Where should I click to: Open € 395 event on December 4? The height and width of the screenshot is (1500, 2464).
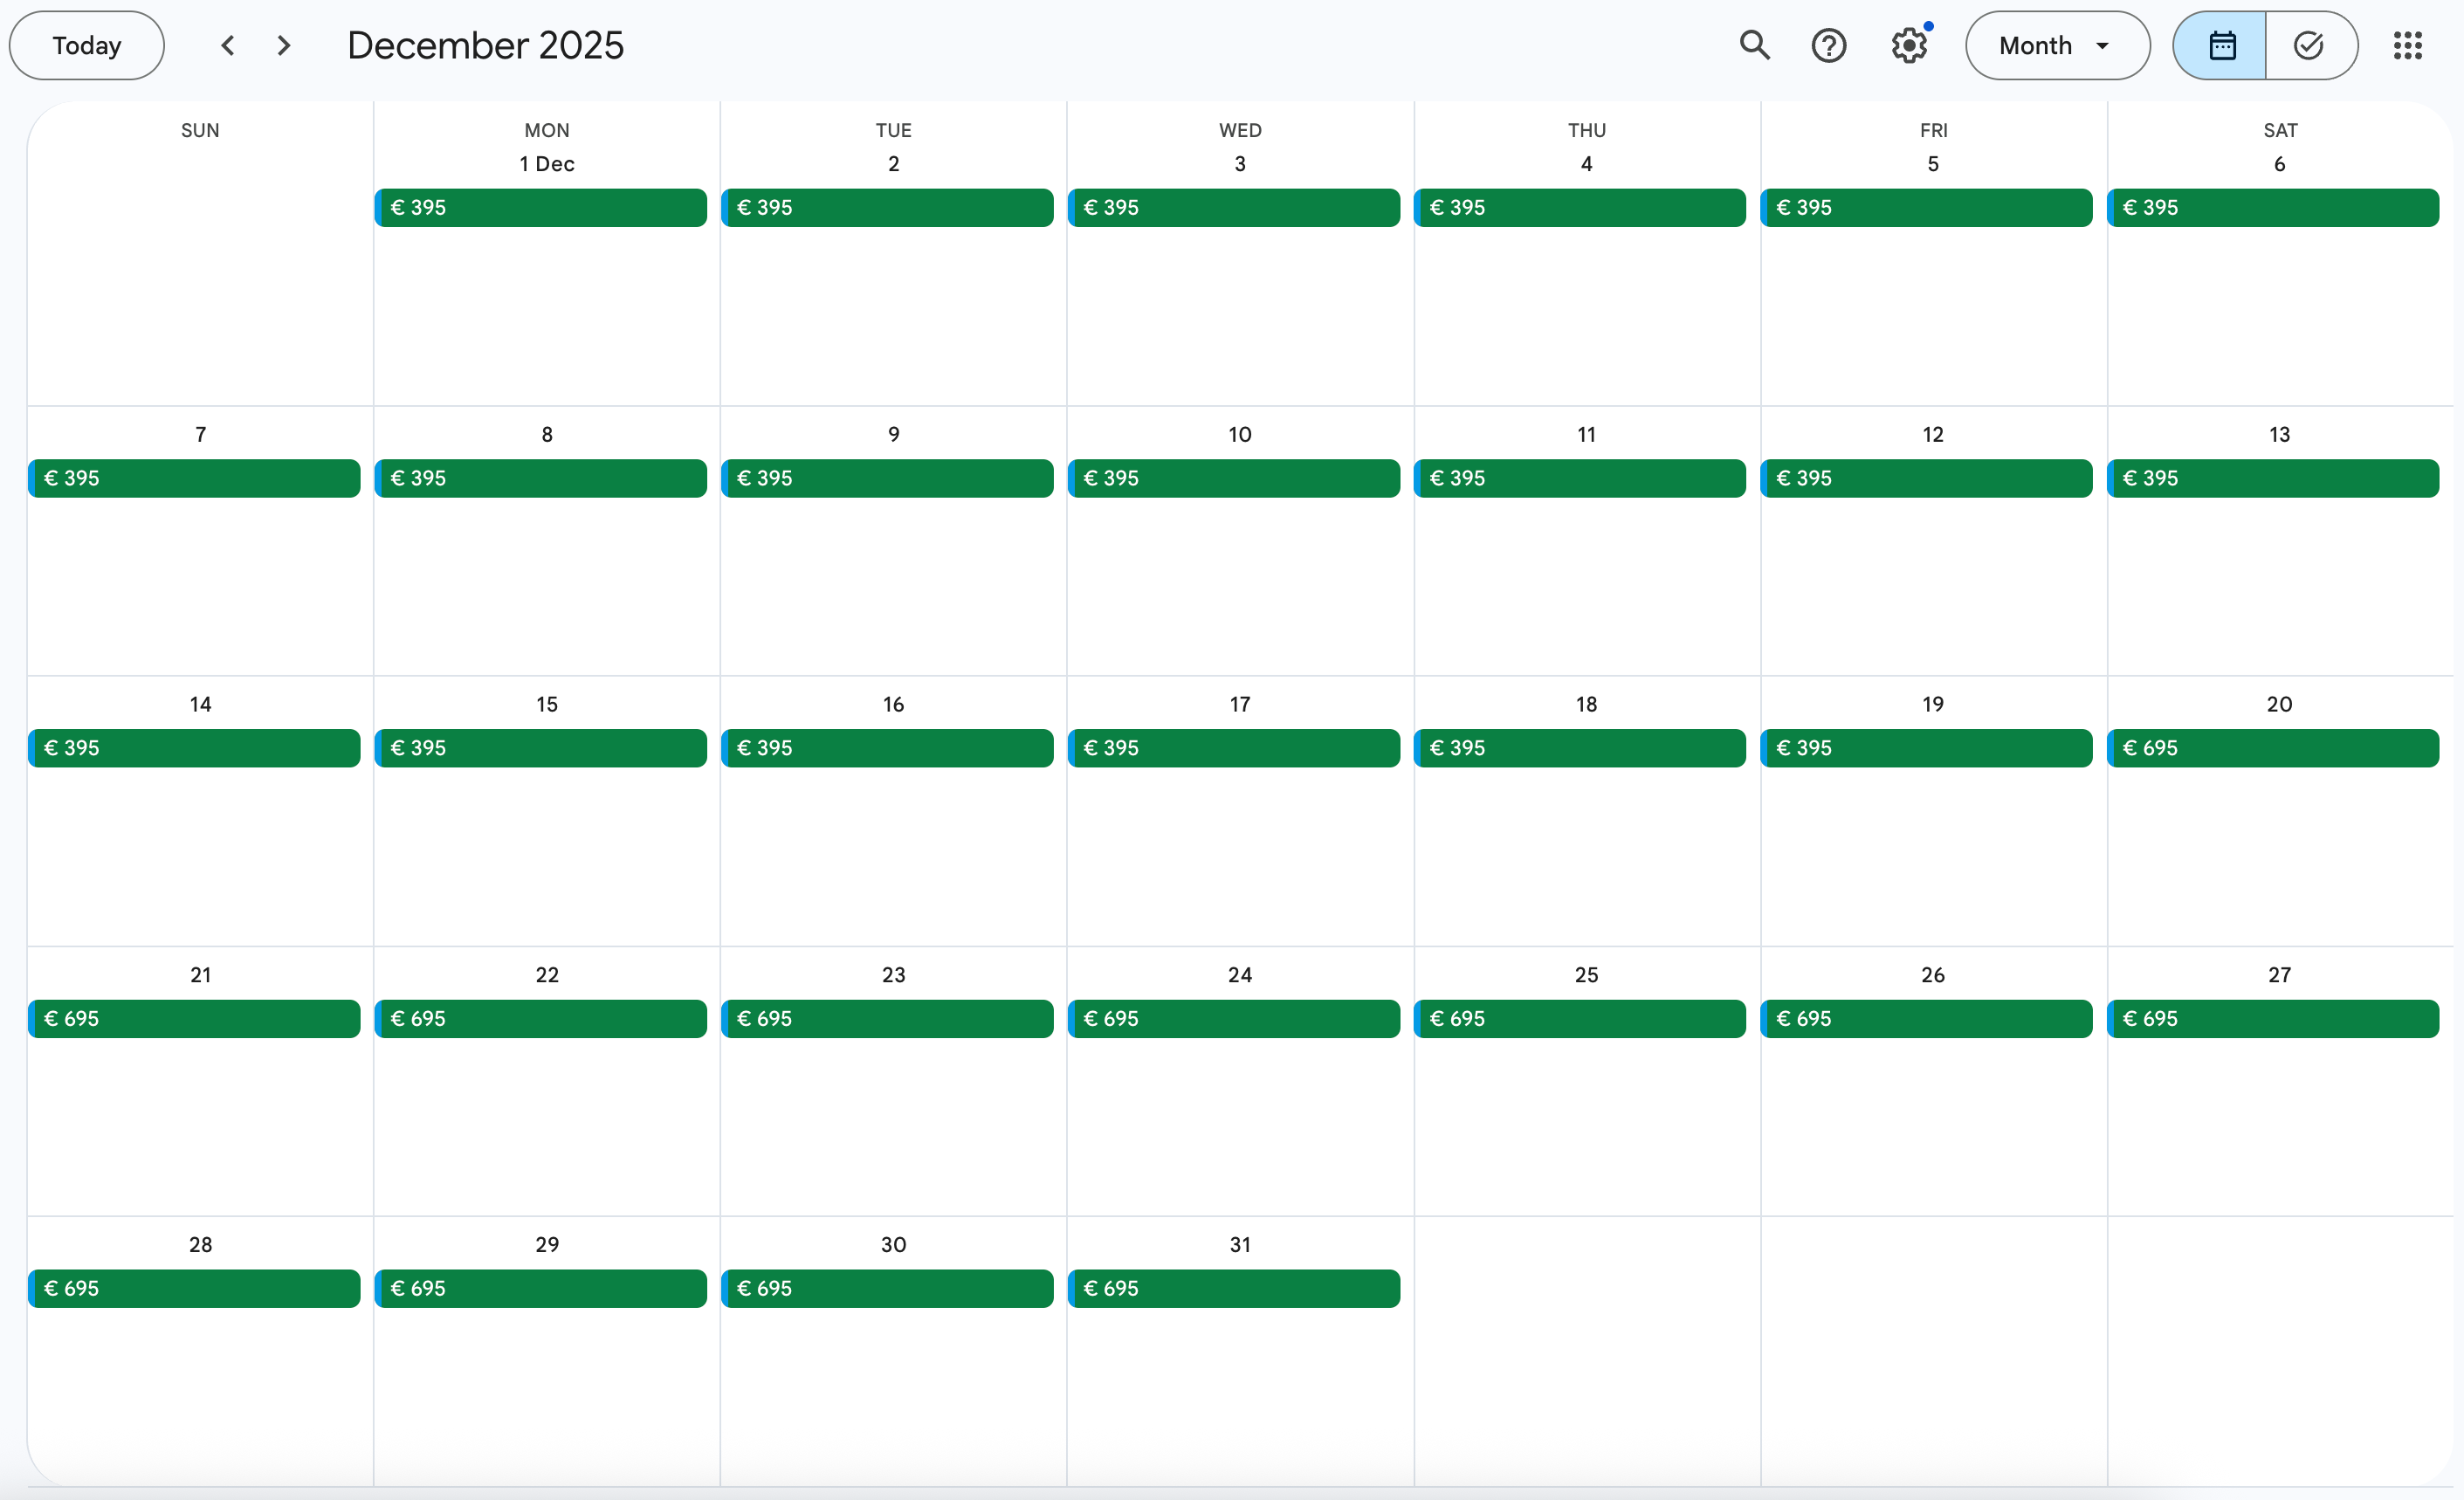[1580, 208]
